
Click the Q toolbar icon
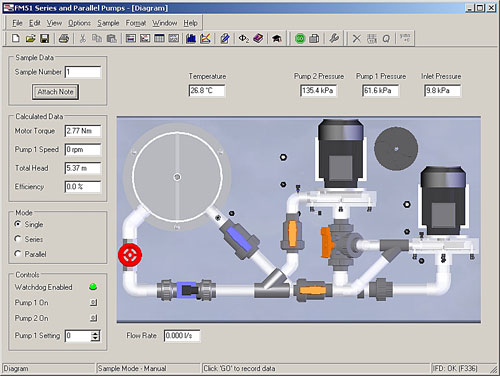(386, 38)
